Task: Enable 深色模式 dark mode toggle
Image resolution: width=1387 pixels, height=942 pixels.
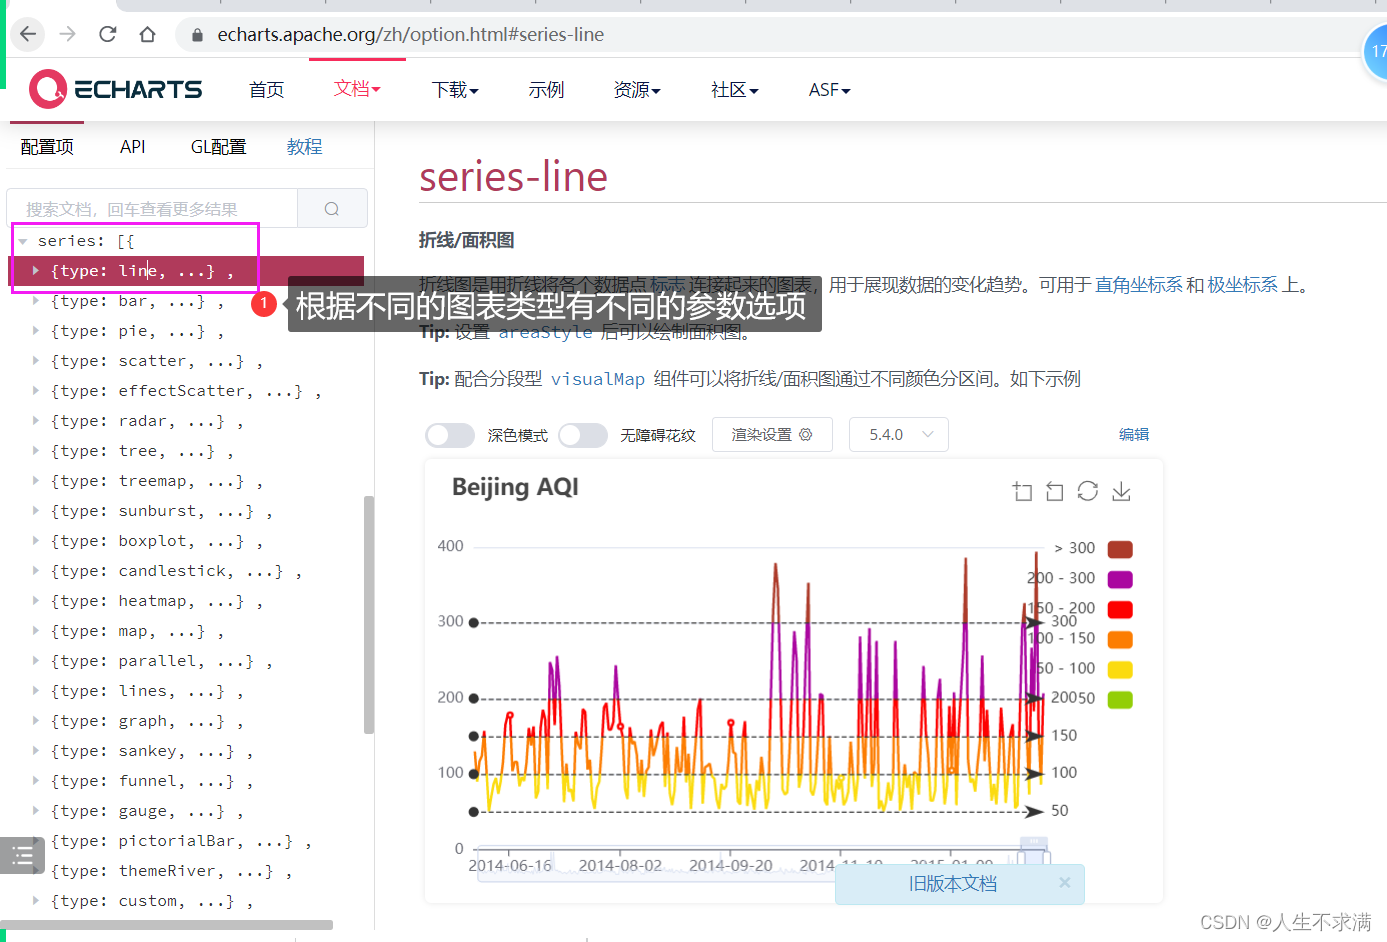Action: (450, 435)
